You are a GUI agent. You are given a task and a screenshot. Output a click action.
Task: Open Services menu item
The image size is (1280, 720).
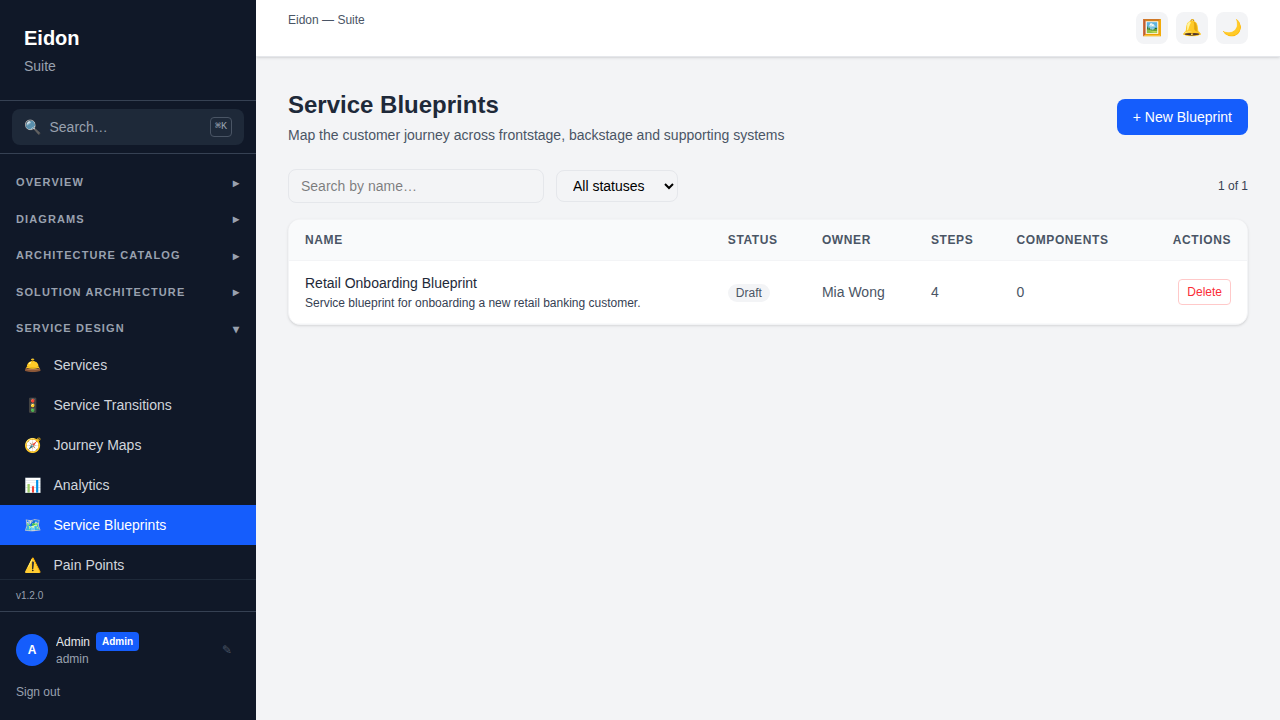click(128, 365)
